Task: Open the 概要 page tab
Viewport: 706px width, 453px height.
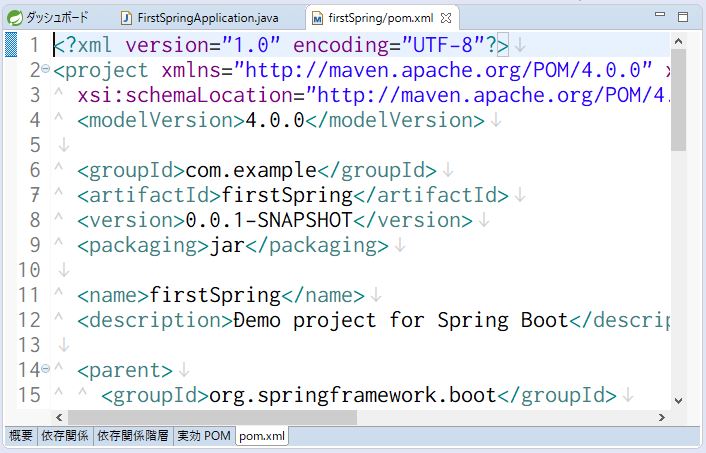Action: pyautogui.click(x=21, y=435)
